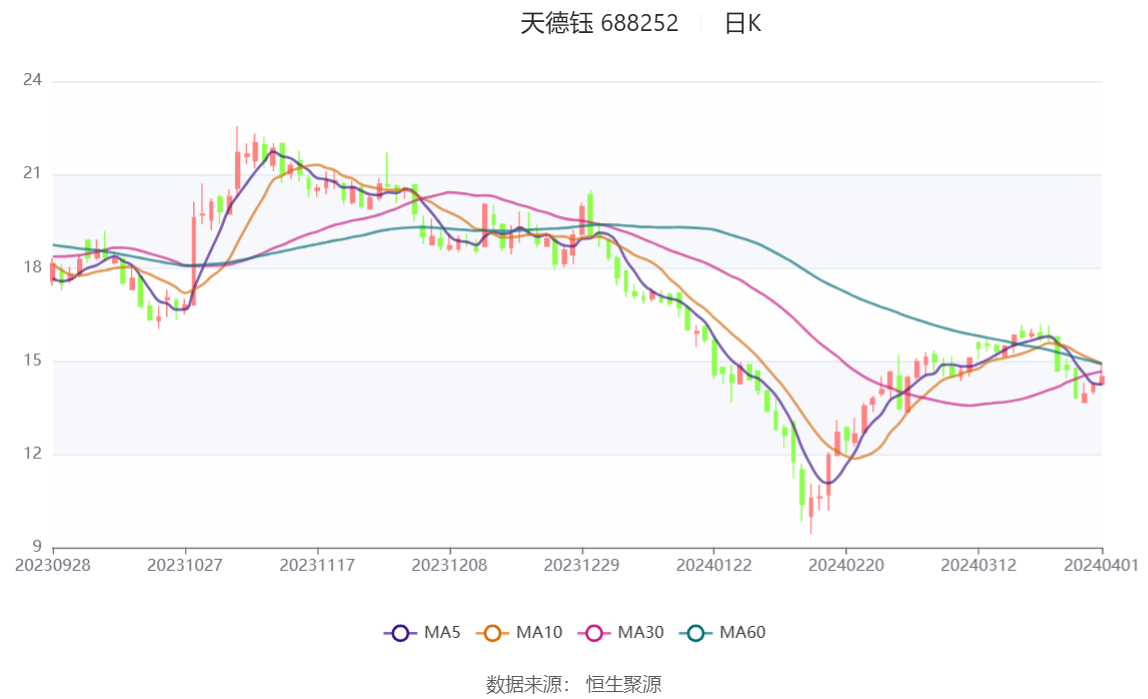Screen dimensions: 1148x699
Task: Select the 日K chart tab
Action: [742, 24]
